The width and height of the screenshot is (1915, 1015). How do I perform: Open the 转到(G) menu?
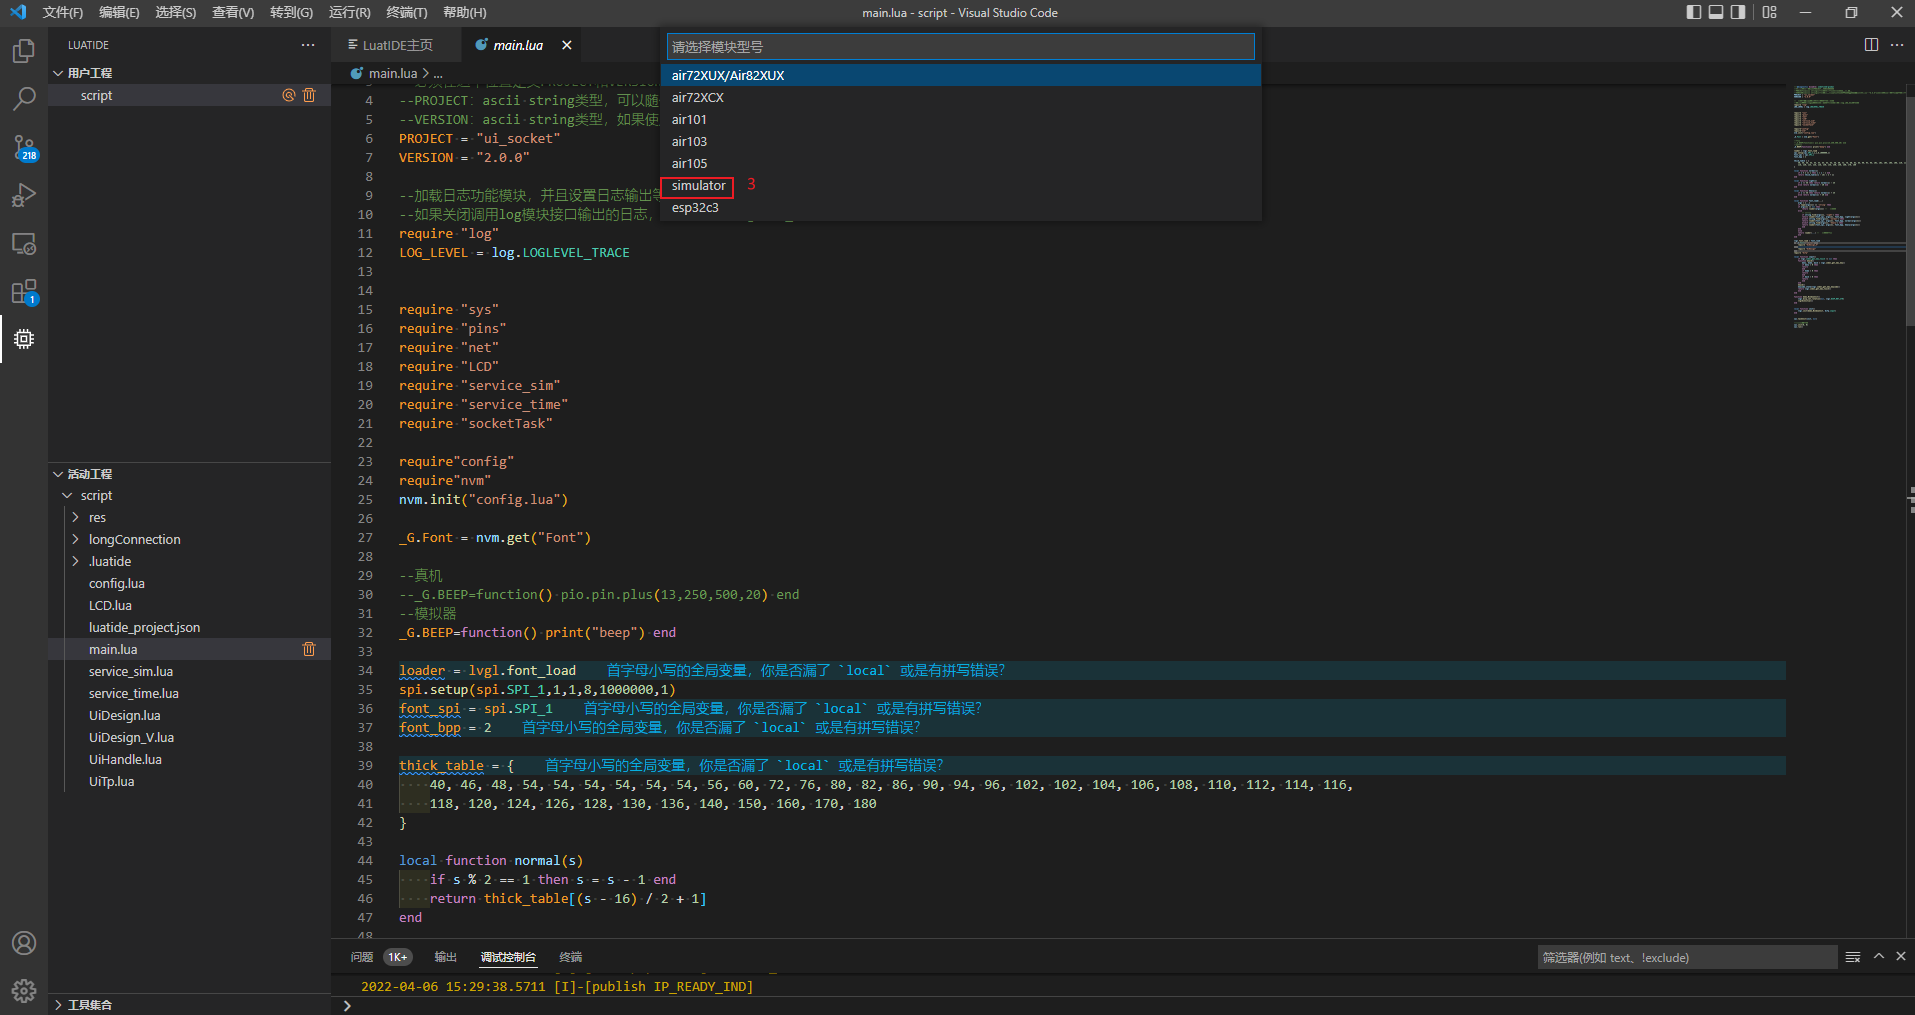[291, 12]
